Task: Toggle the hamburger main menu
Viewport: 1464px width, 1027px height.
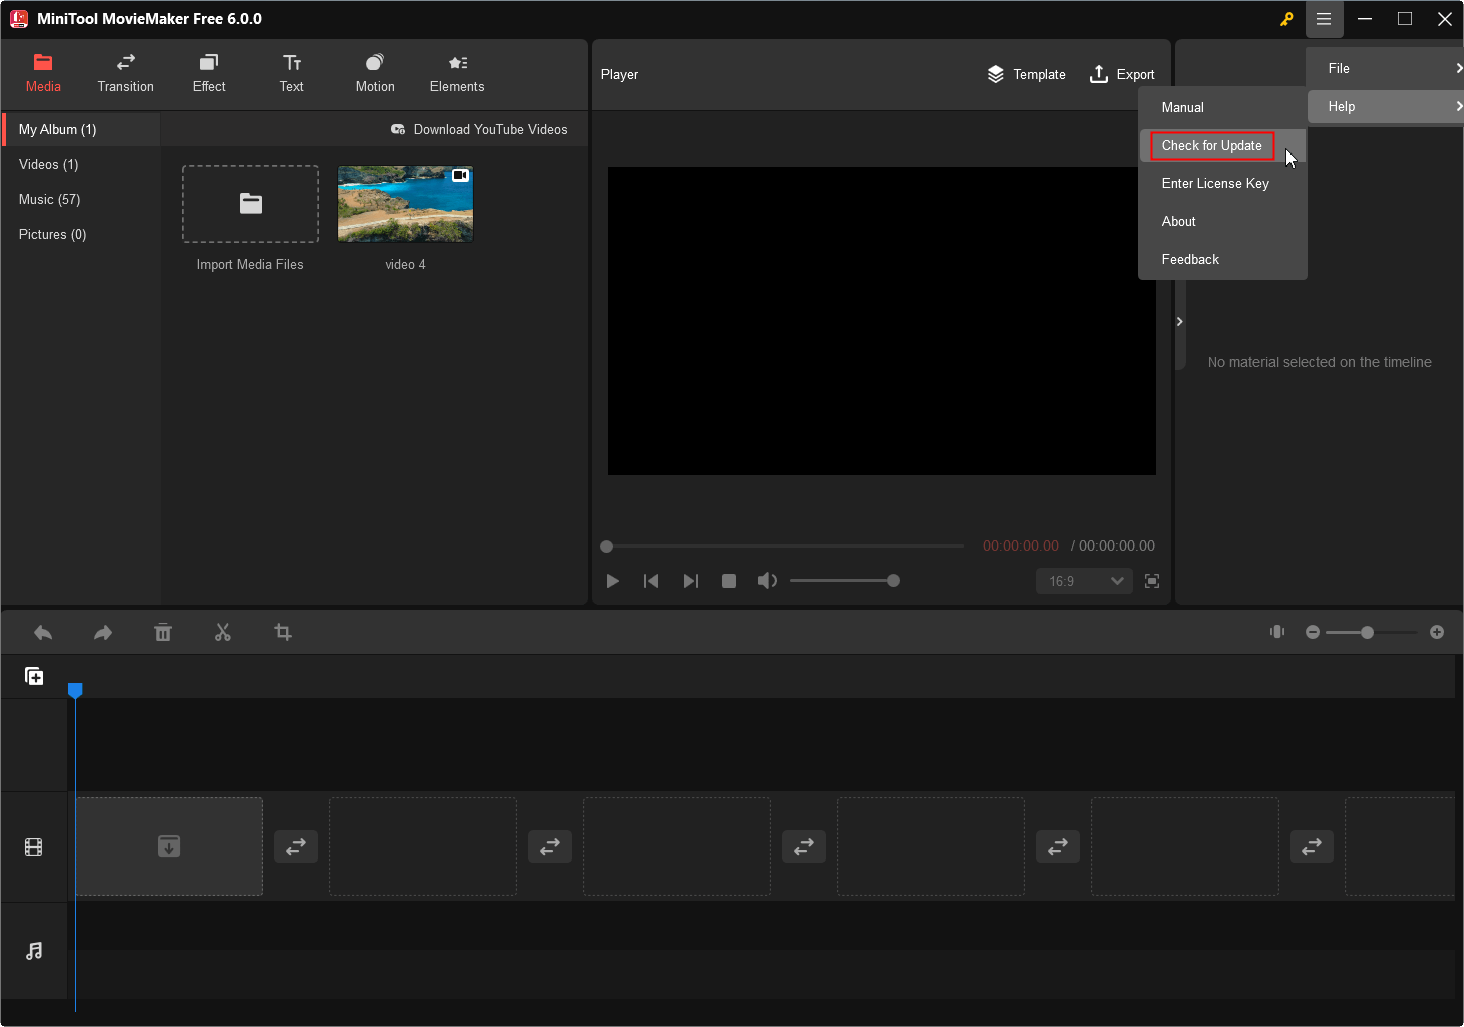Action: click(1324, 19)
